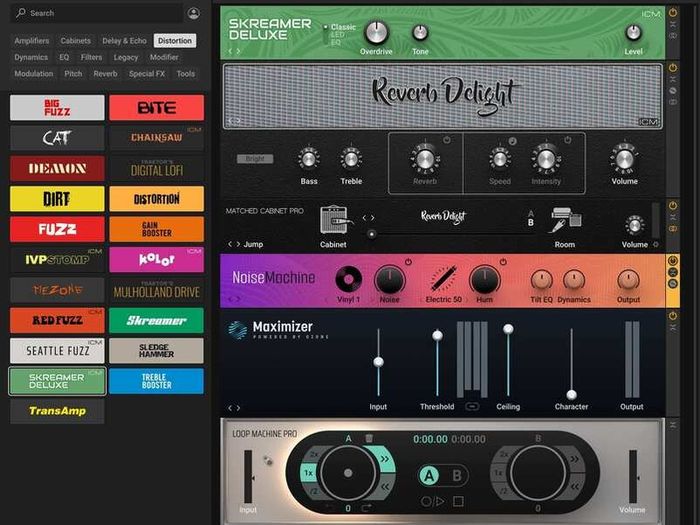Collapse the Skreamer Deluxe module
The image size is (700, 525).
673,25
